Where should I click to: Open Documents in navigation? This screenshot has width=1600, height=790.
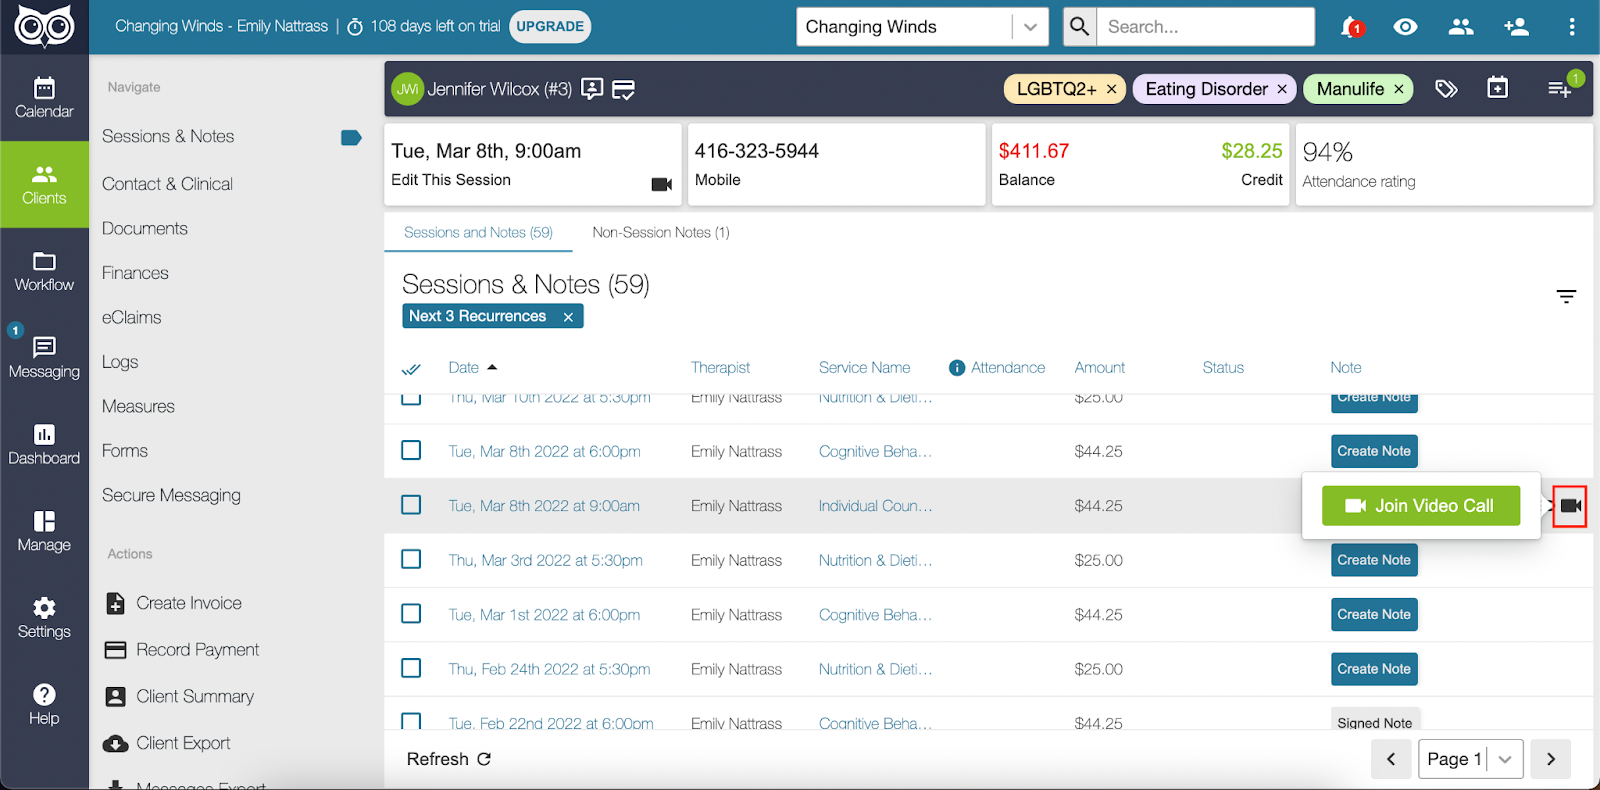[x=145, y=228]
